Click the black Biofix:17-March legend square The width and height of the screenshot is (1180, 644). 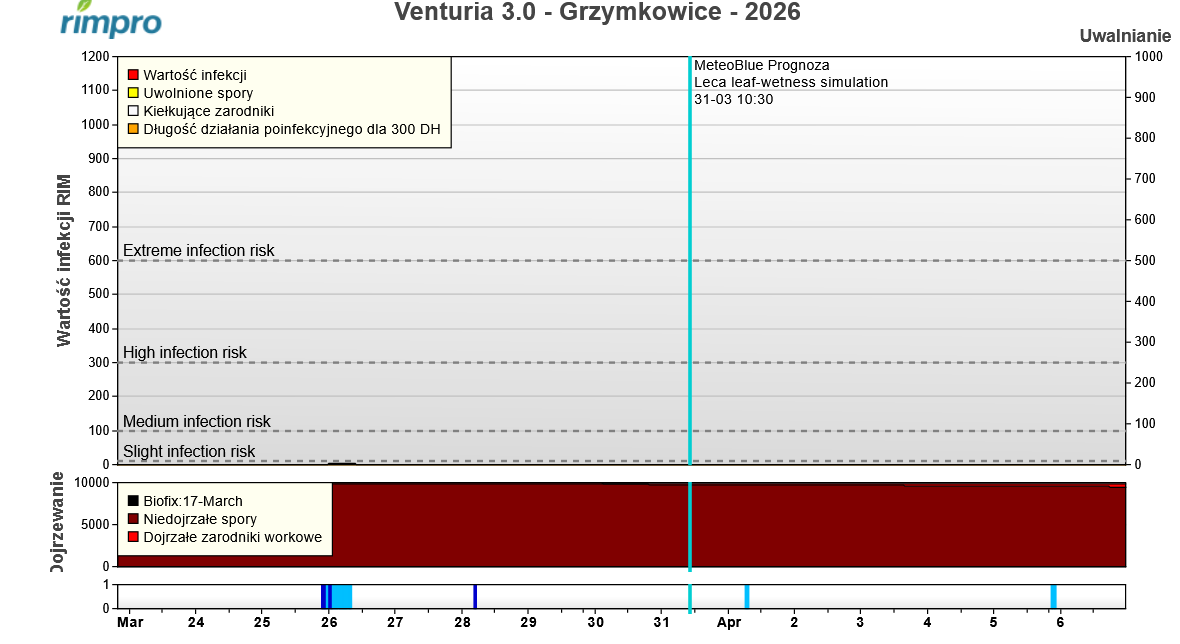[133, 501]
